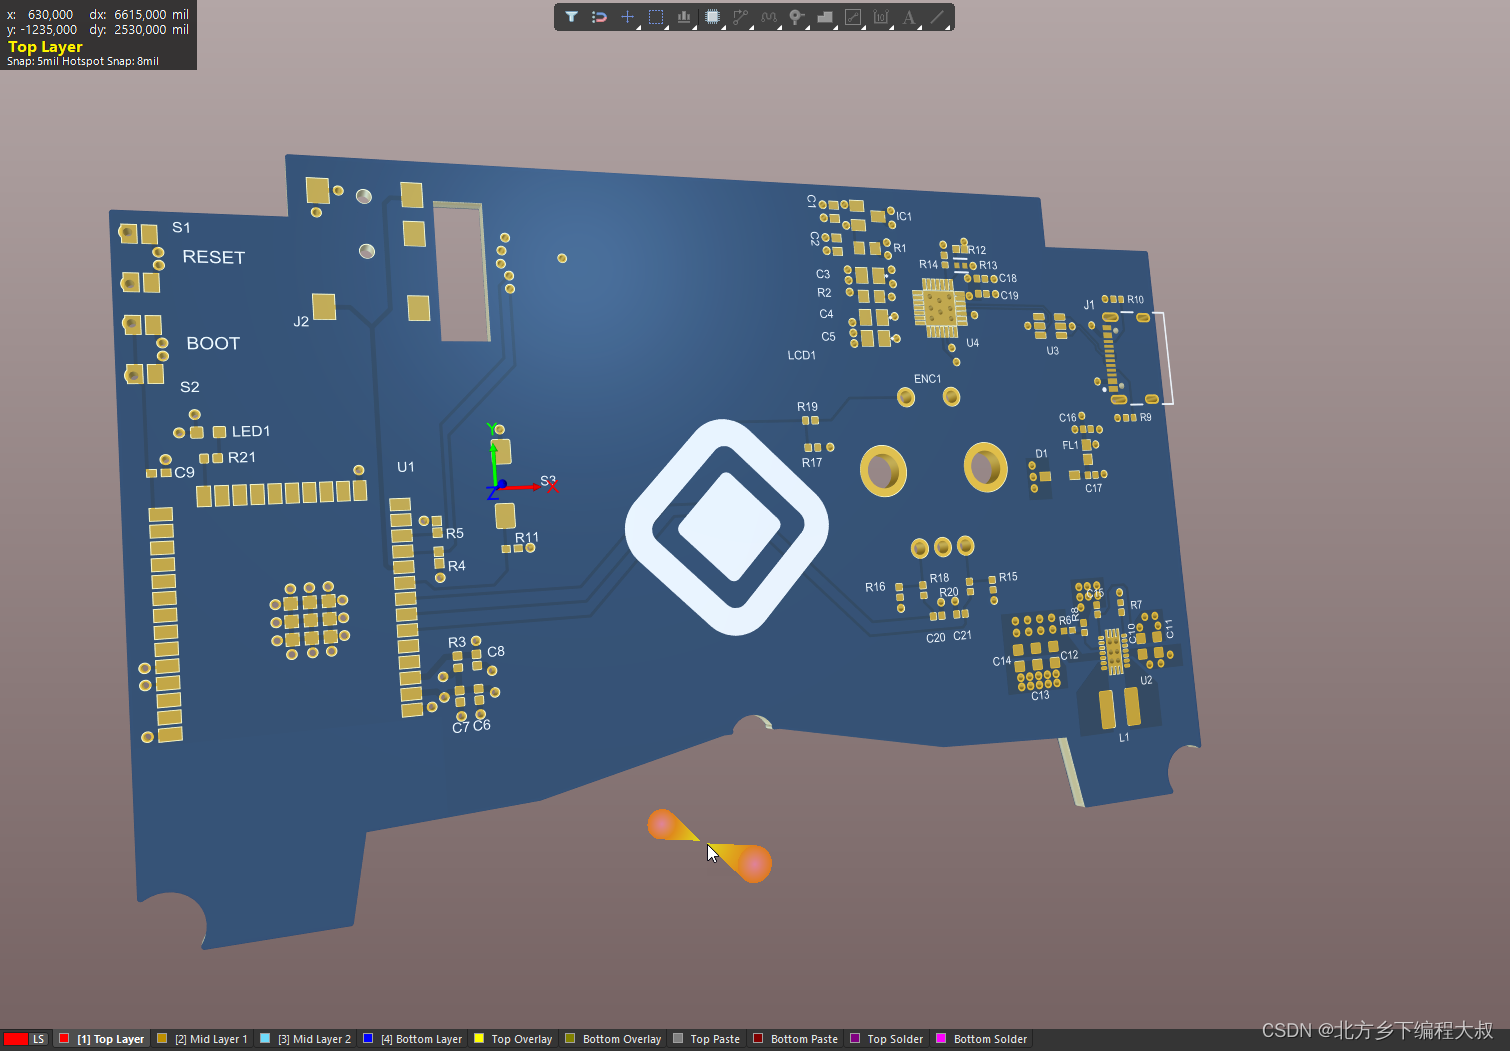Screen dimensions: 1510x1051
Task: Select the place via tool
Action: pyautogui.click(x=796, y=17)
